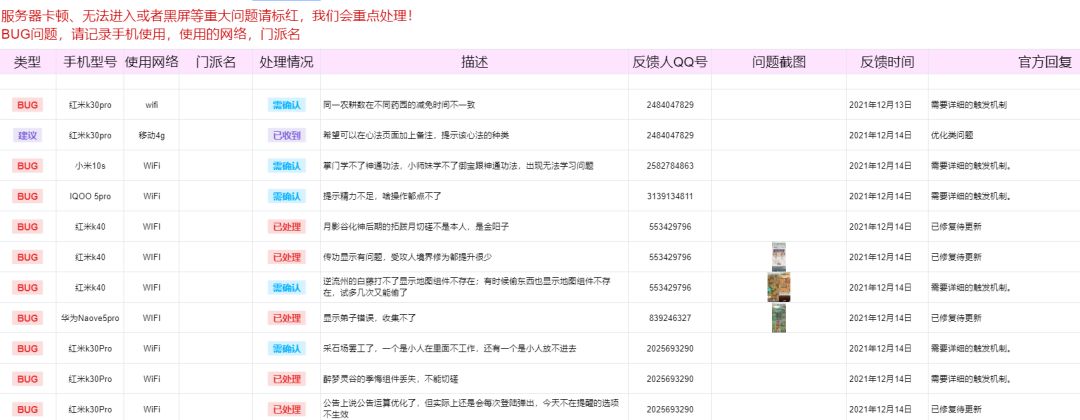1080x420 pixels.
Task: Click the BUG tag in the 小米10s row
Action: [x=28, y=166]
